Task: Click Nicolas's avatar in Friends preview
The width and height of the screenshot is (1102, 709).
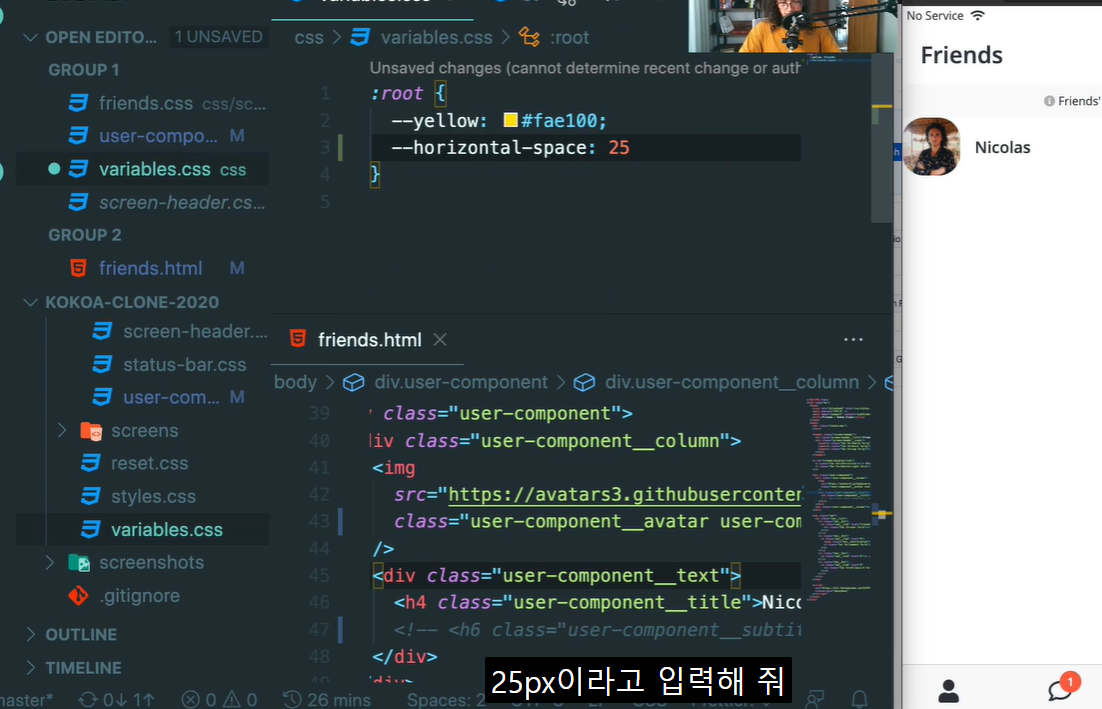Action: pos(931,147)
